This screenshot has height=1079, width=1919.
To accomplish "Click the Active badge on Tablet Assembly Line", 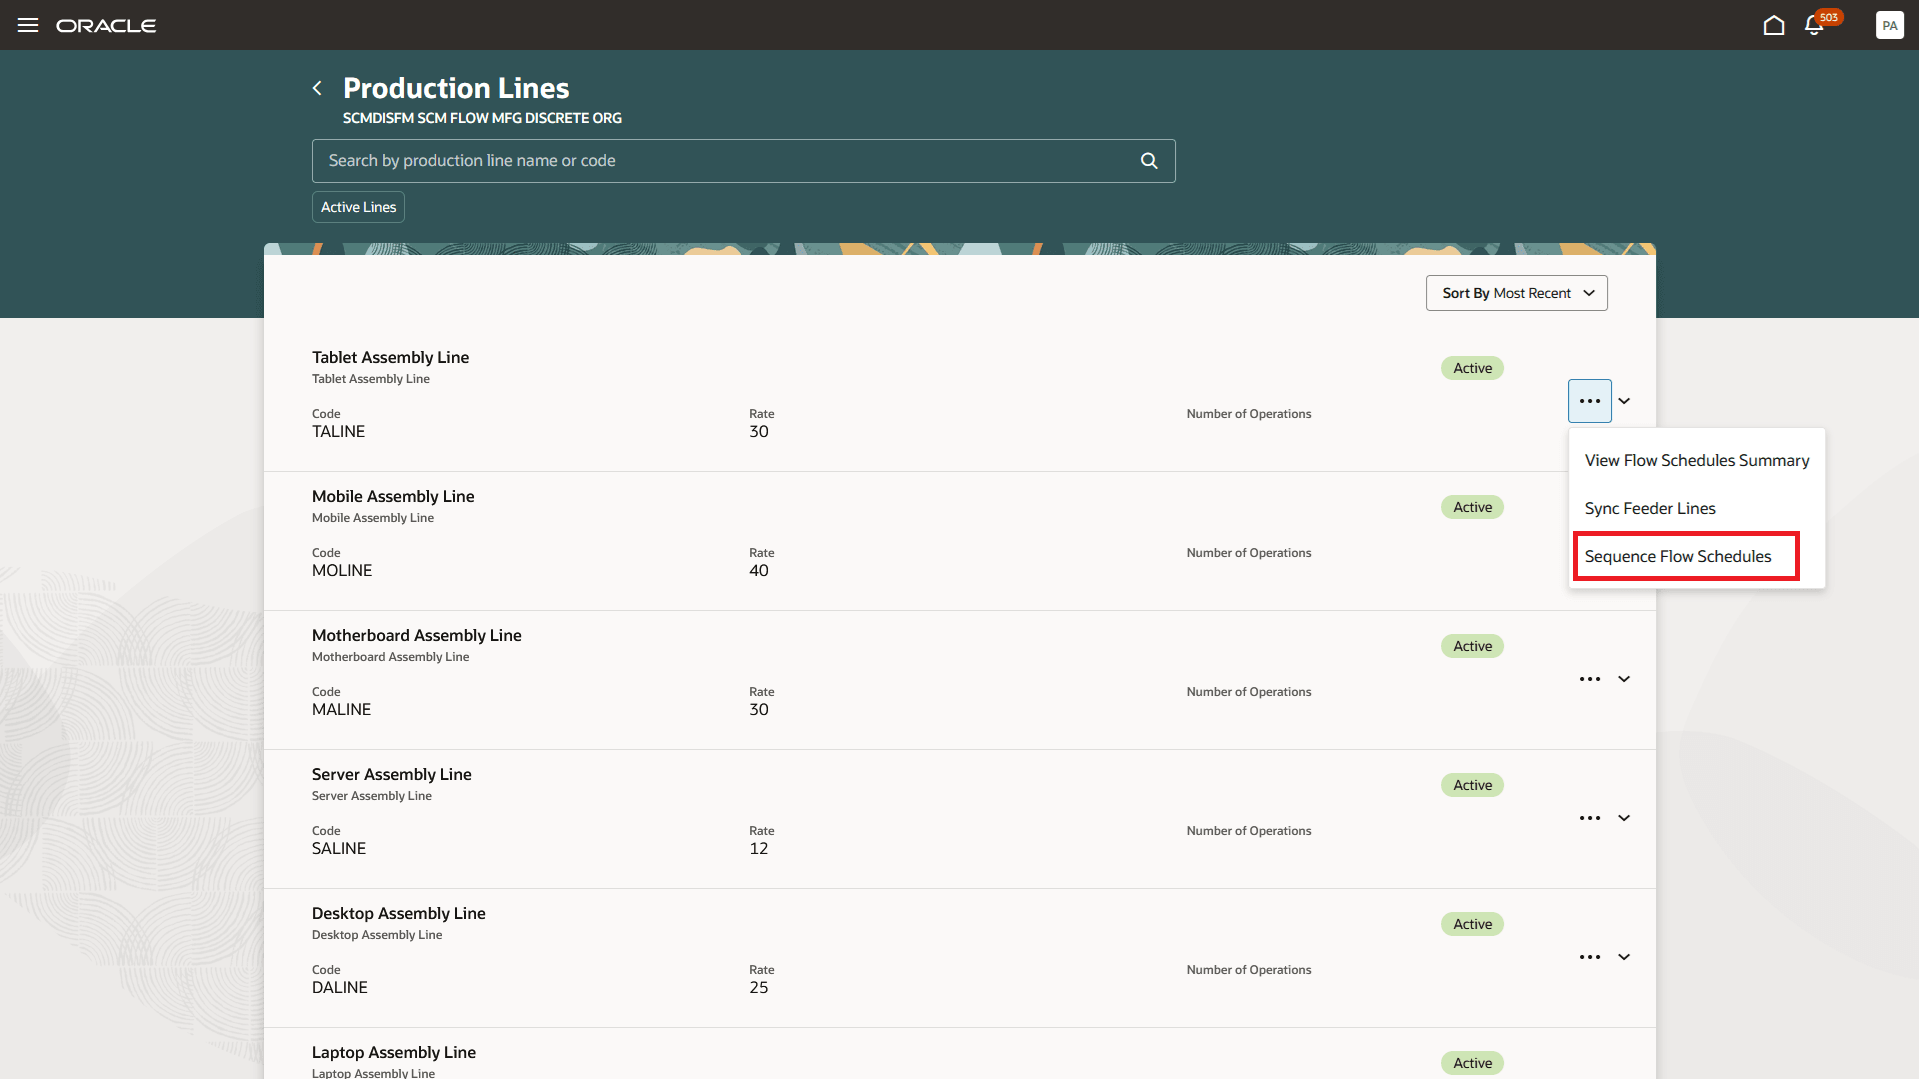I will pyautogui.click(x=1471, y=367).
